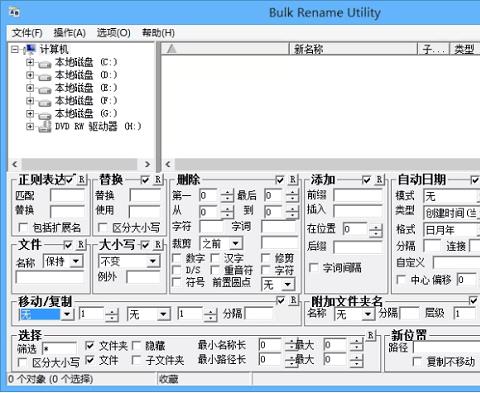Viewport: 480px width, 393px height.
Task: Select DVD RW drive H: icon
Action: coord(45,127)
